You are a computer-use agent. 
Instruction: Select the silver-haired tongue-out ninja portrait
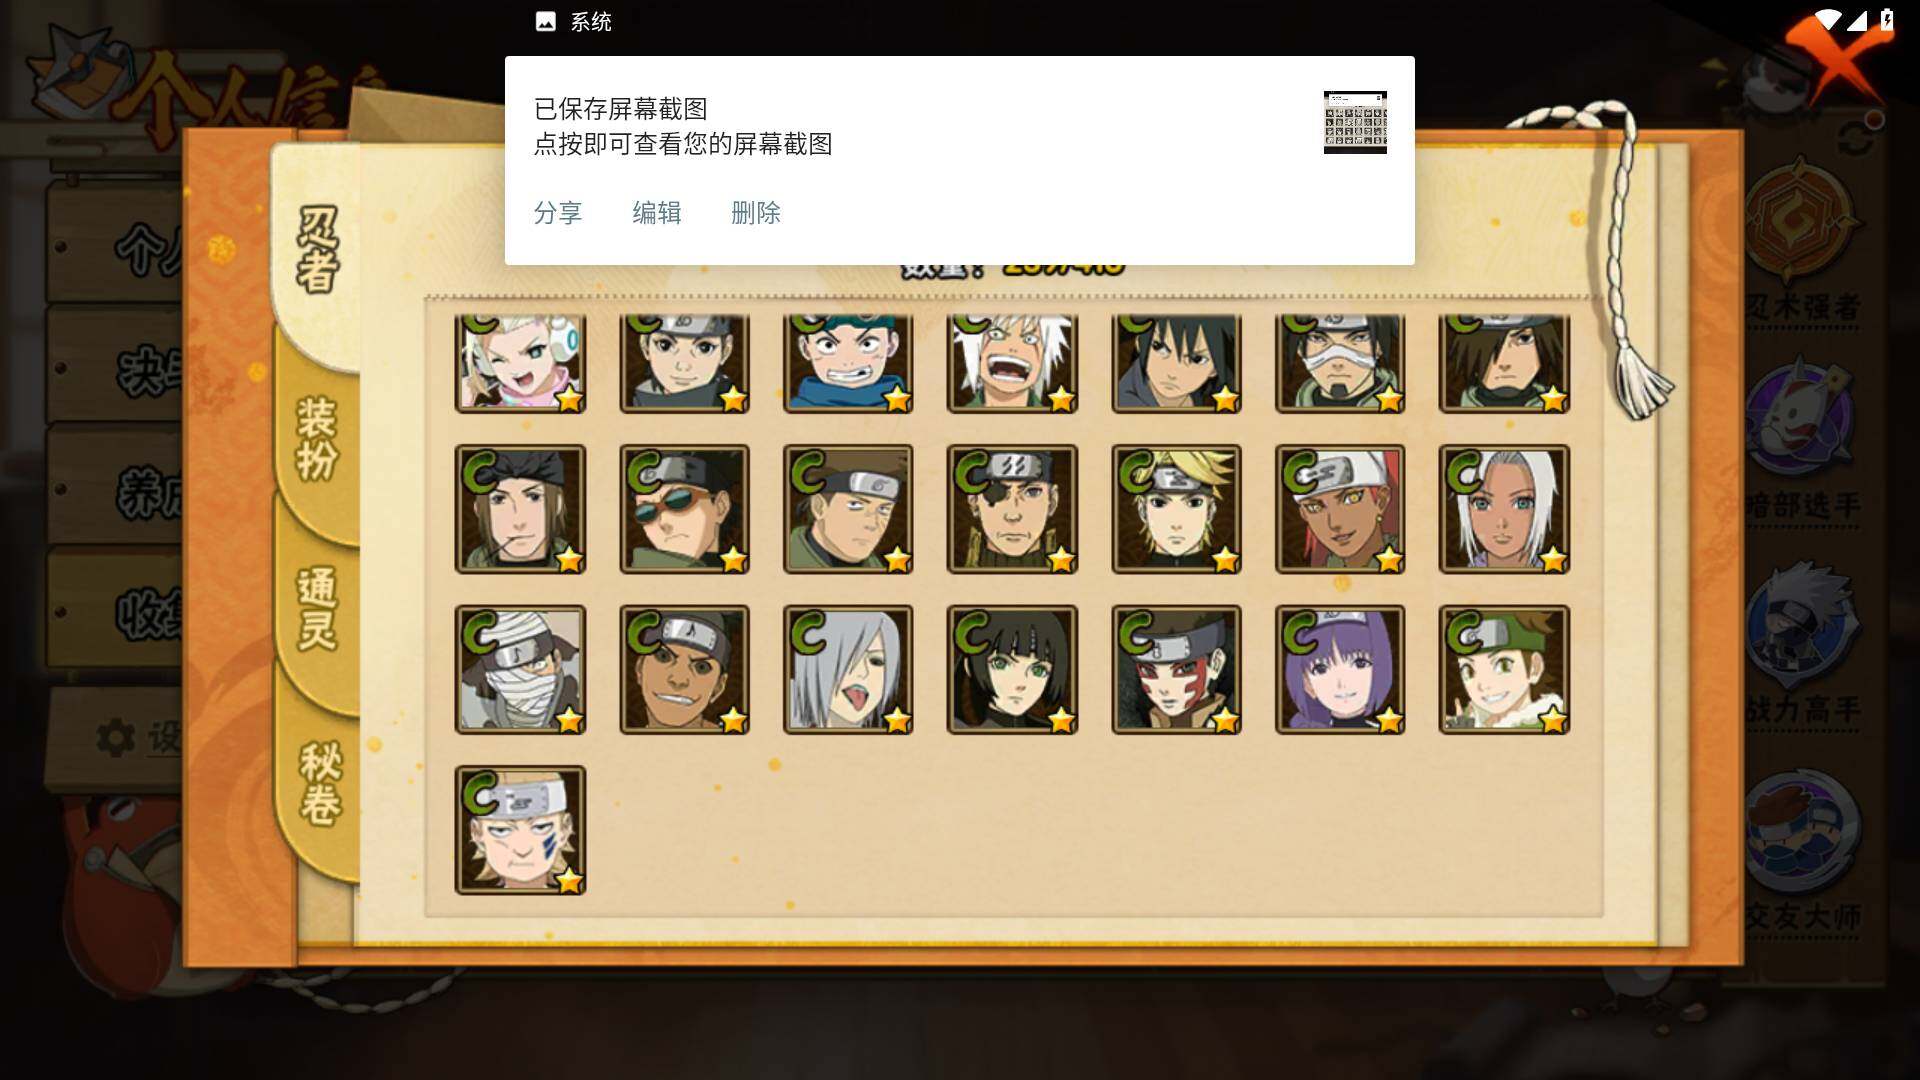pos(848,669)
